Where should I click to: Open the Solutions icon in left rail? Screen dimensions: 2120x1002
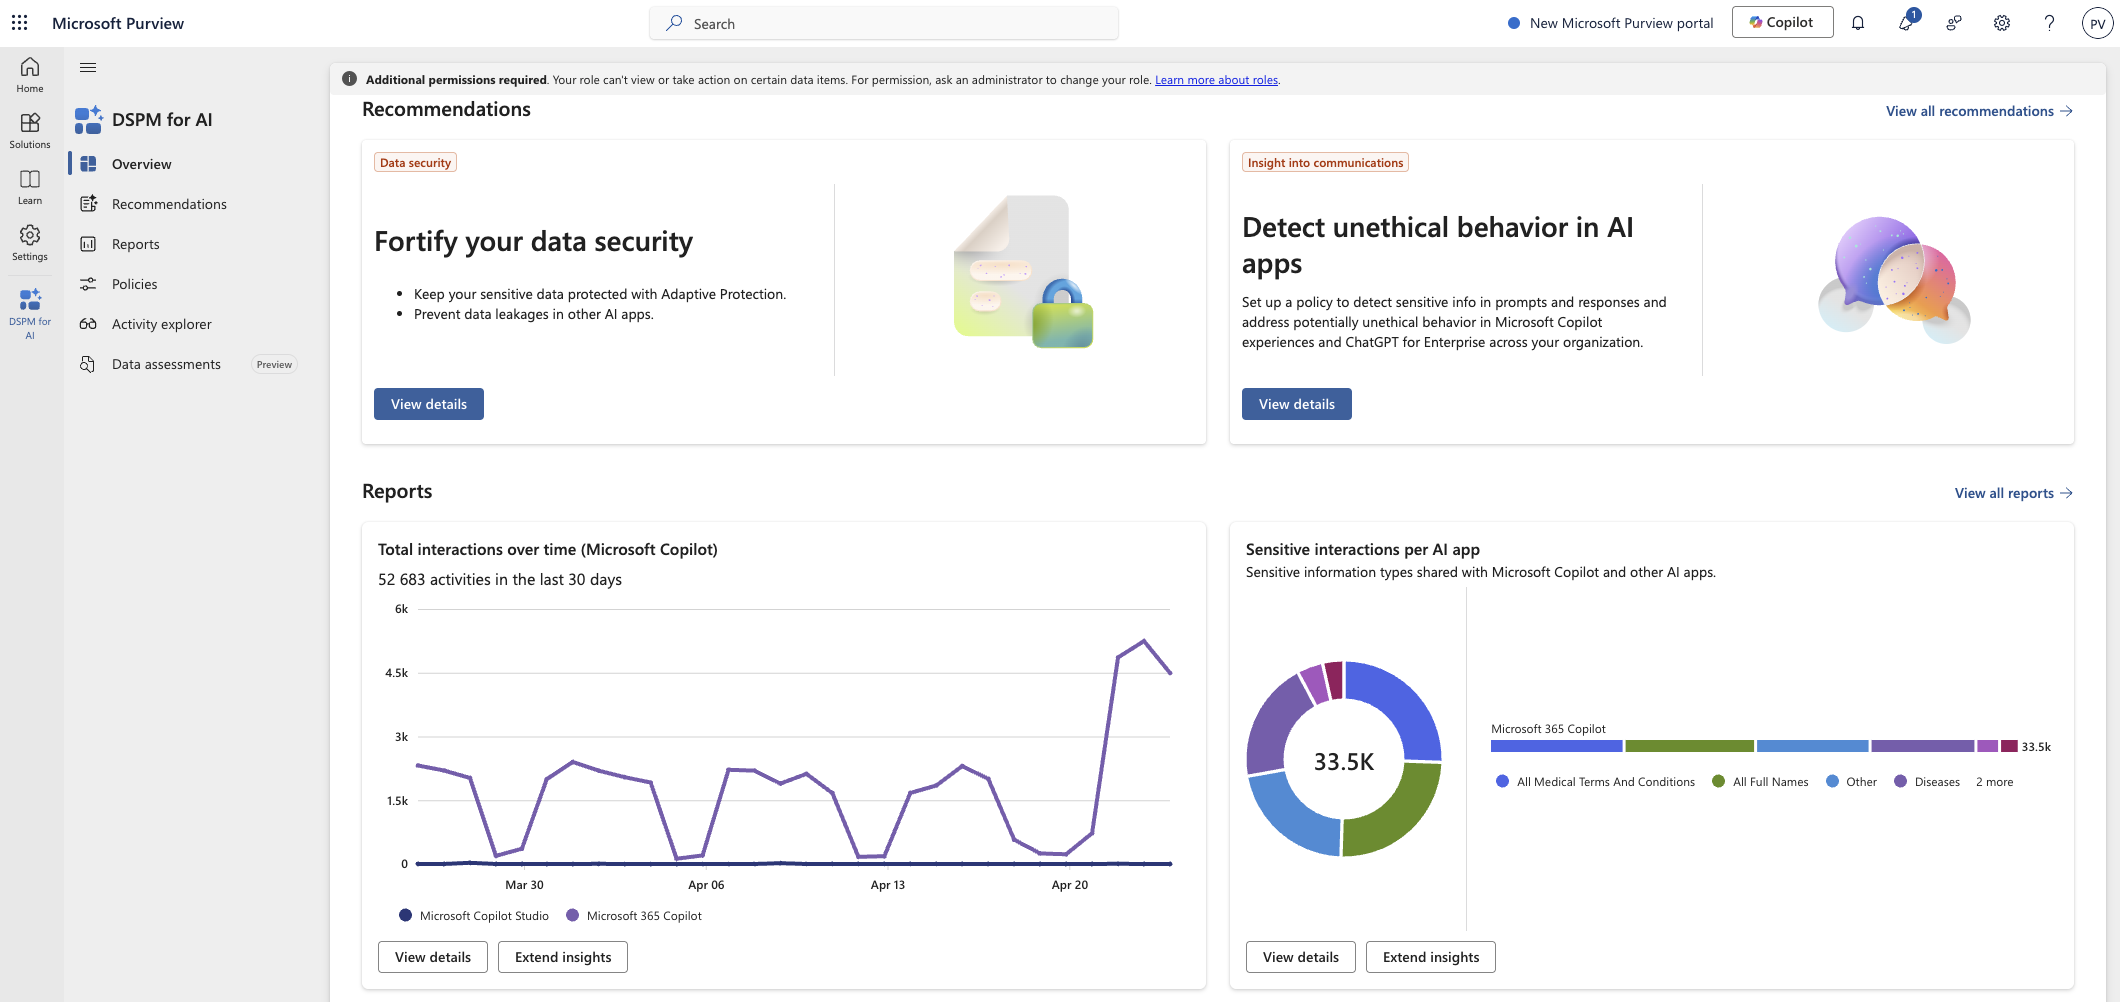30,130
